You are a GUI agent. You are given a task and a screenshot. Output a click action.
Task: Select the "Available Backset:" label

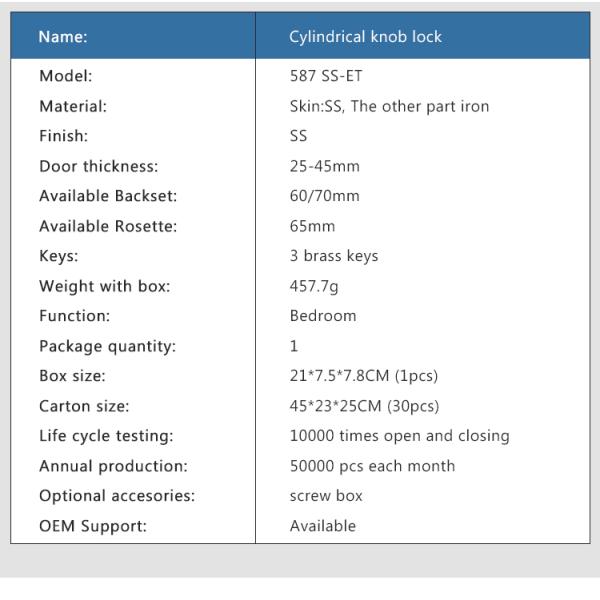(107, 196)
